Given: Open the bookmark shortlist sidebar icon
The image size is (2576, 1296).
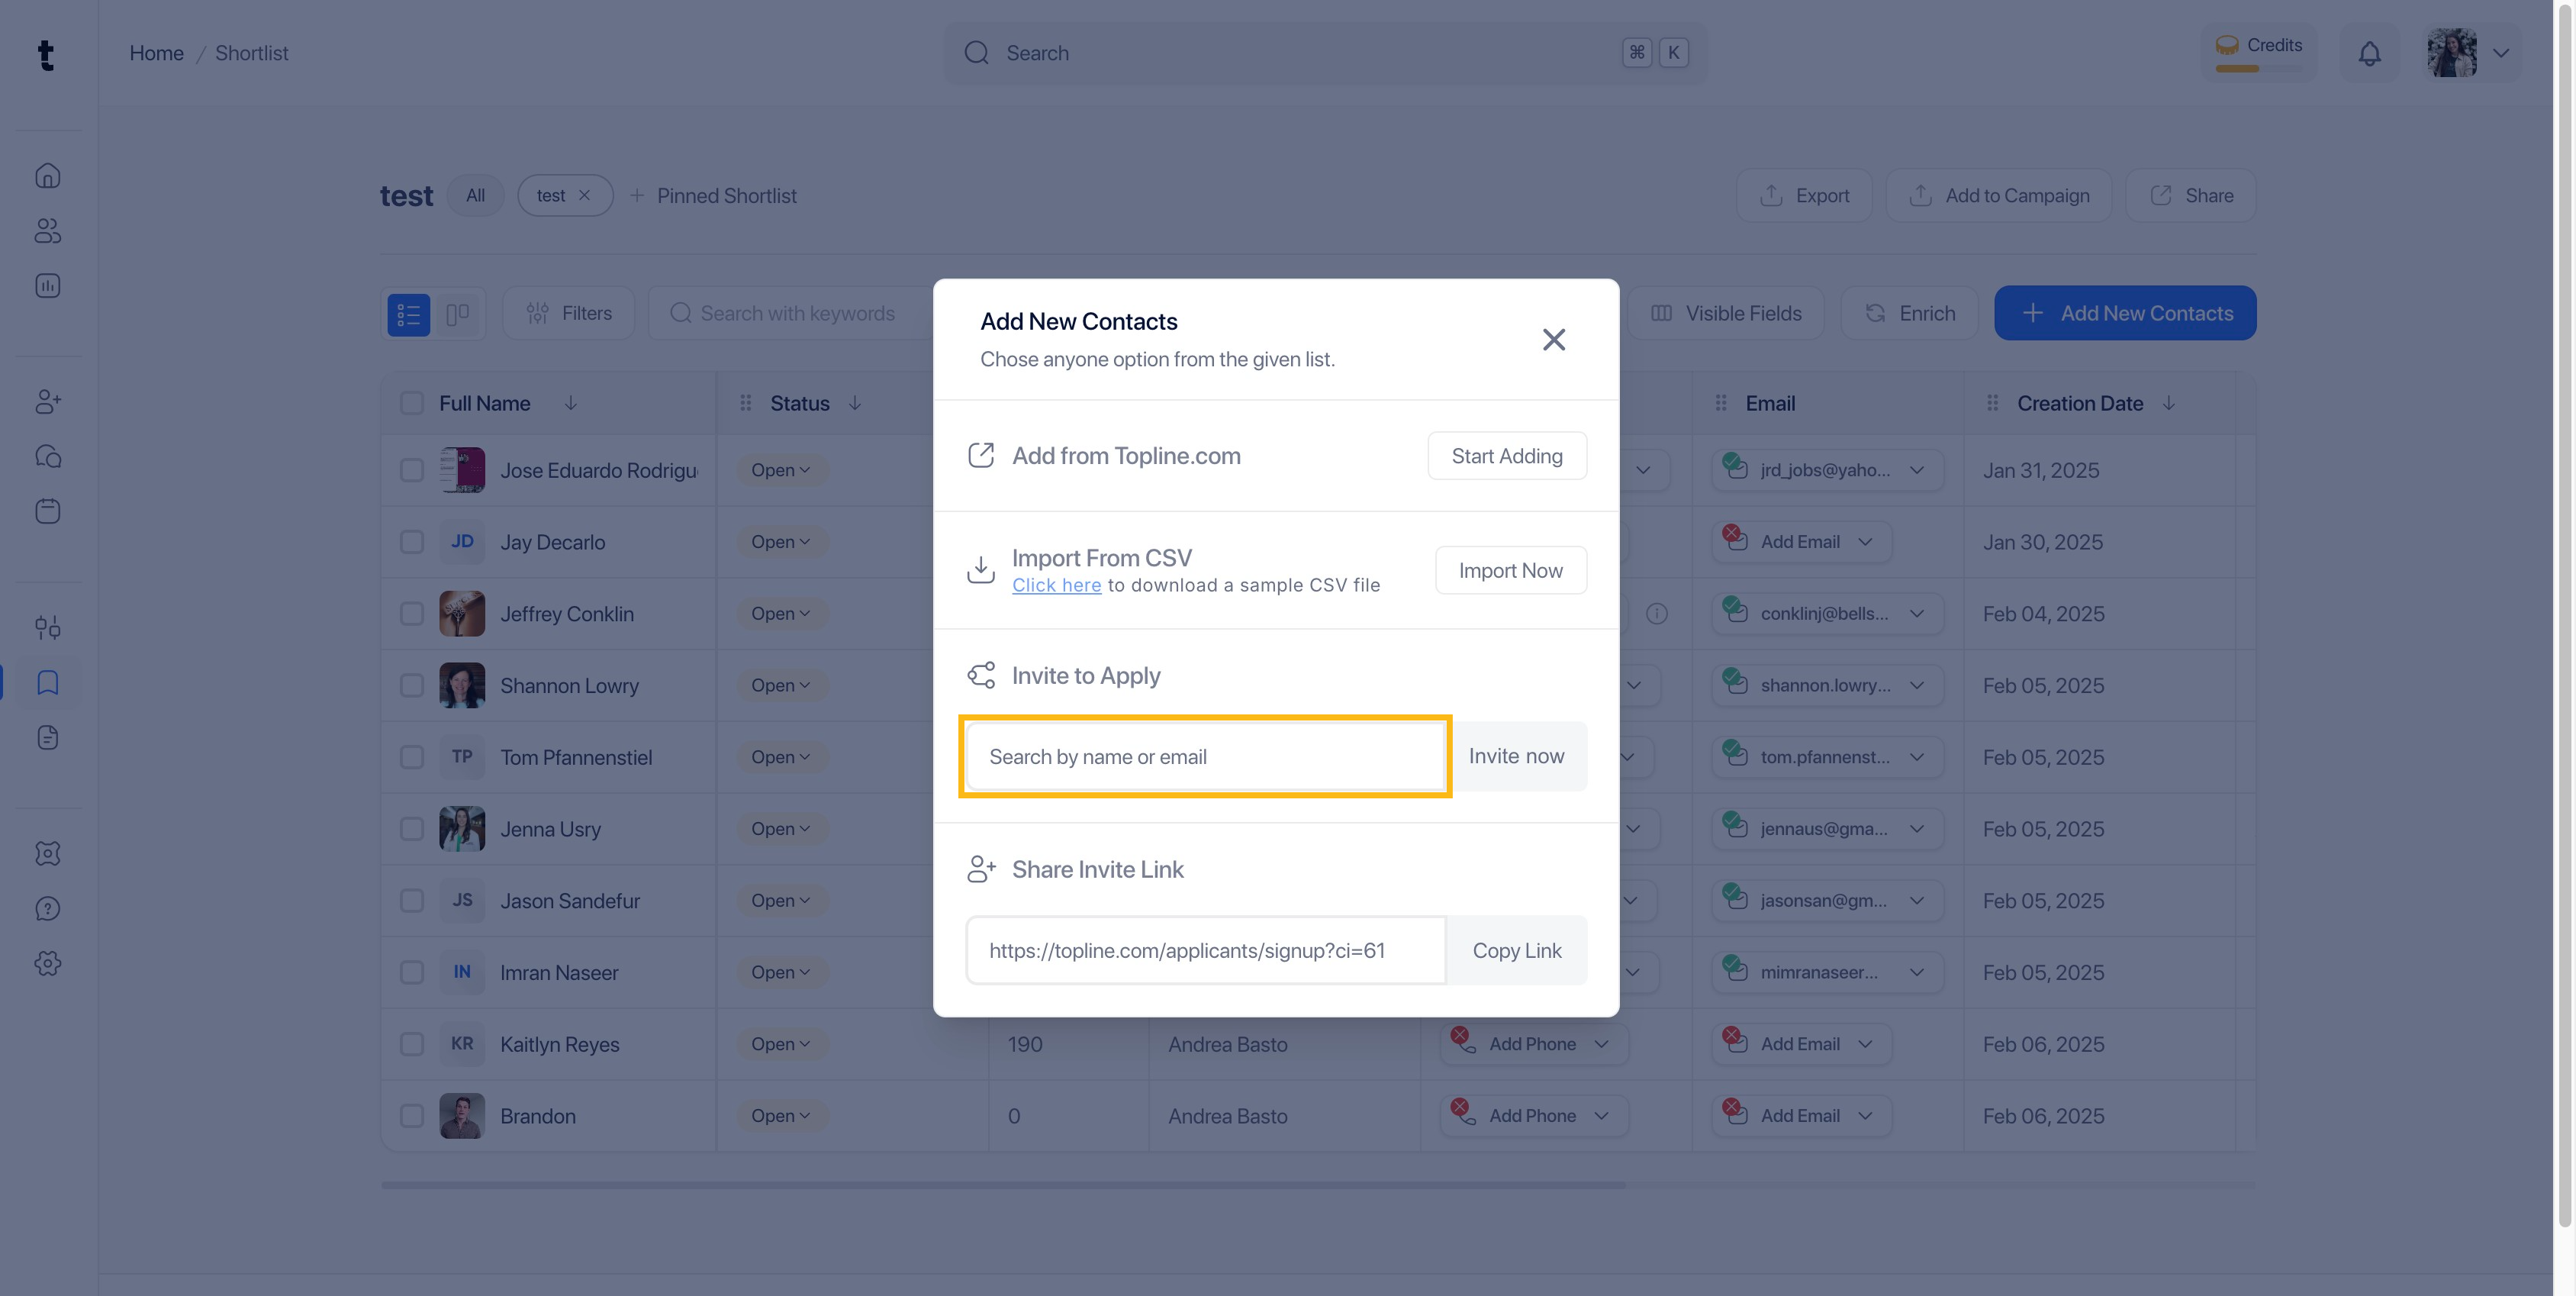Looking at the screenshot, I should [48, 683].
